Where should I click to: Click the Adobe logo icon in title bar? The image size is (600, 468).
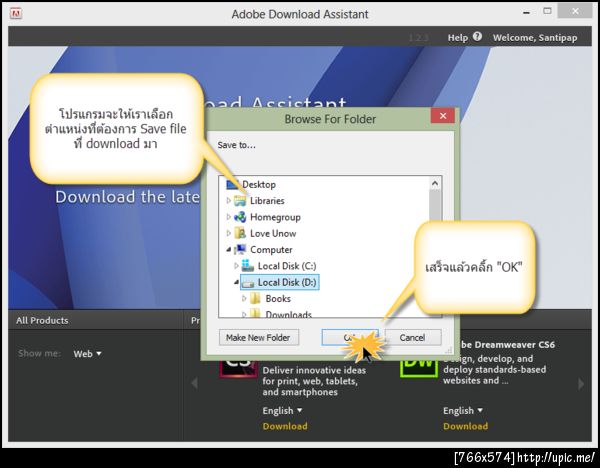[16, 14]
